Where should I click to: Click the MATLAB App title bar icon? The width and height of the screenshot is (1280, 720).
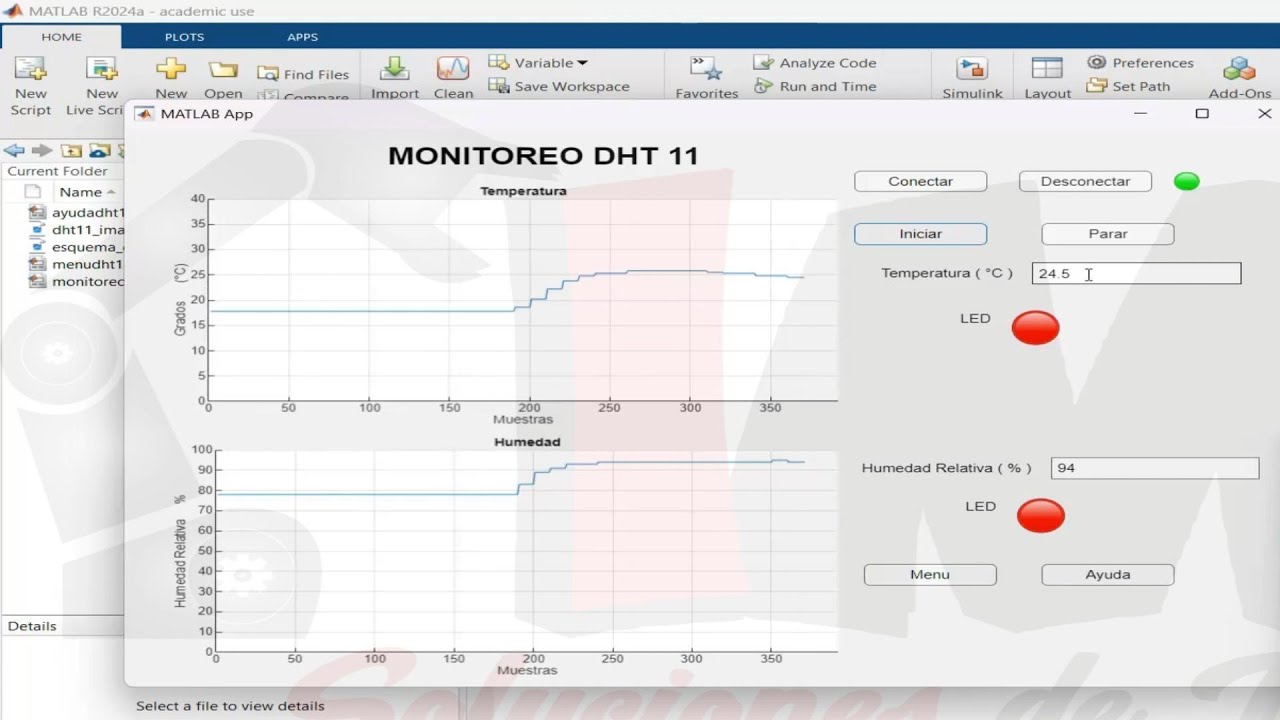[x=144, y=114]
